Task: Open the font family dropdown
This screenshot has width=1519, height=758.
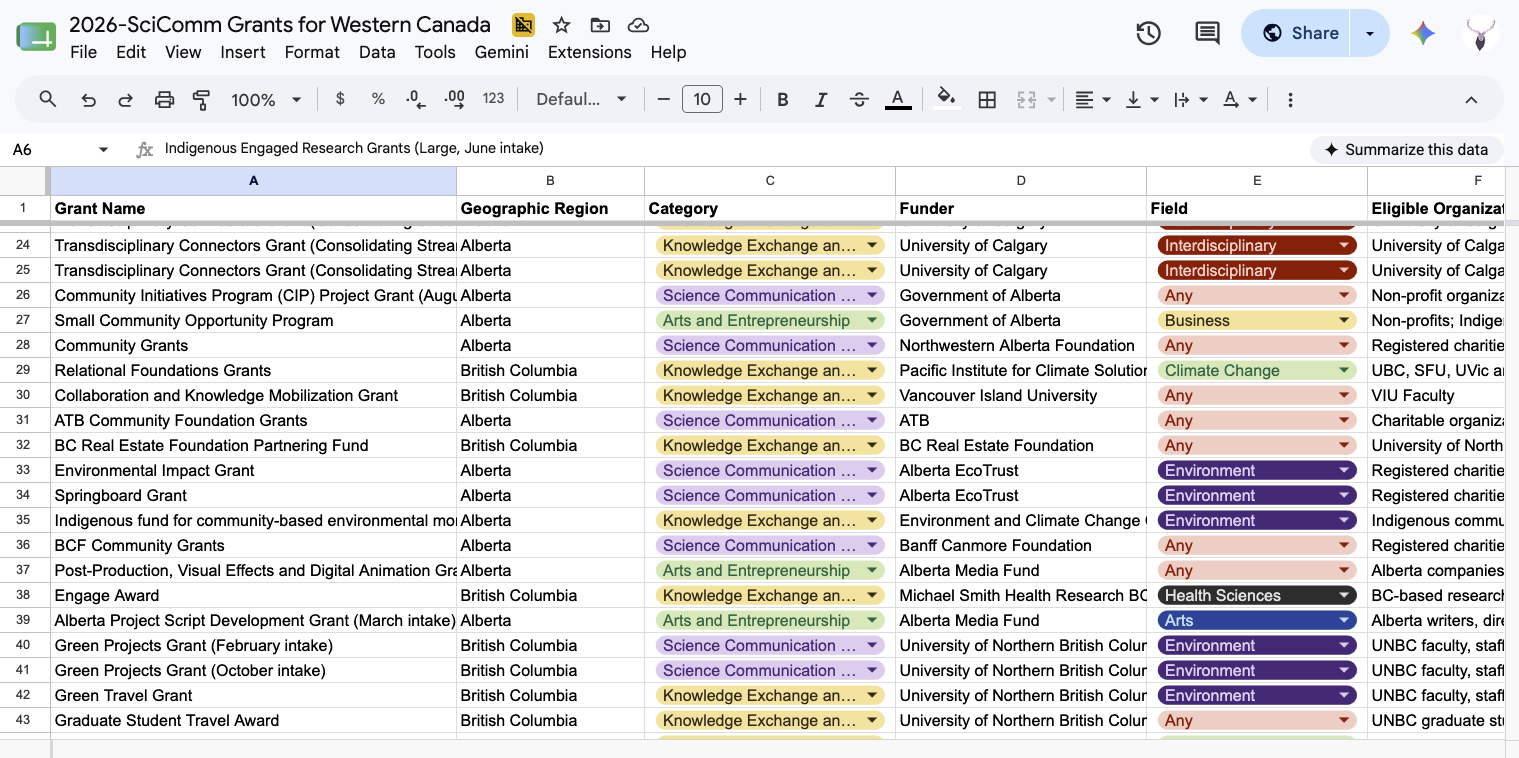Action: click(581, 99)
